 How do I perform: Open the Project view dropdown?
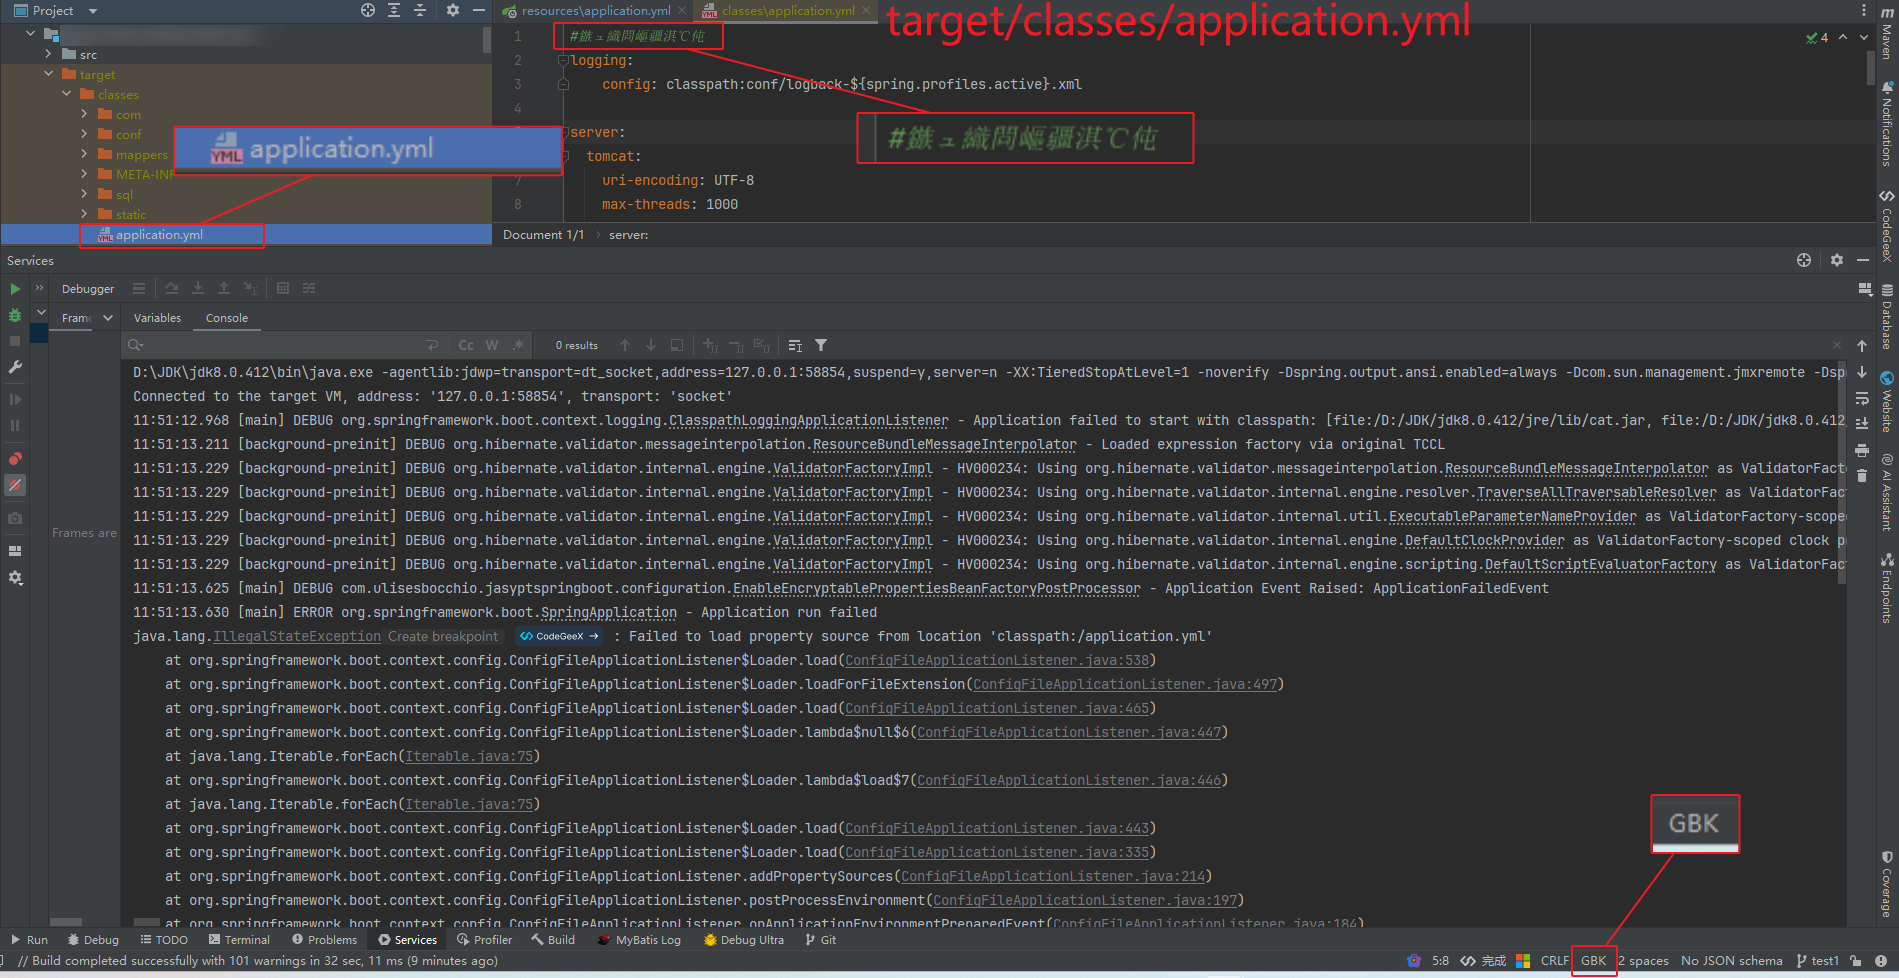click(93, 11)
